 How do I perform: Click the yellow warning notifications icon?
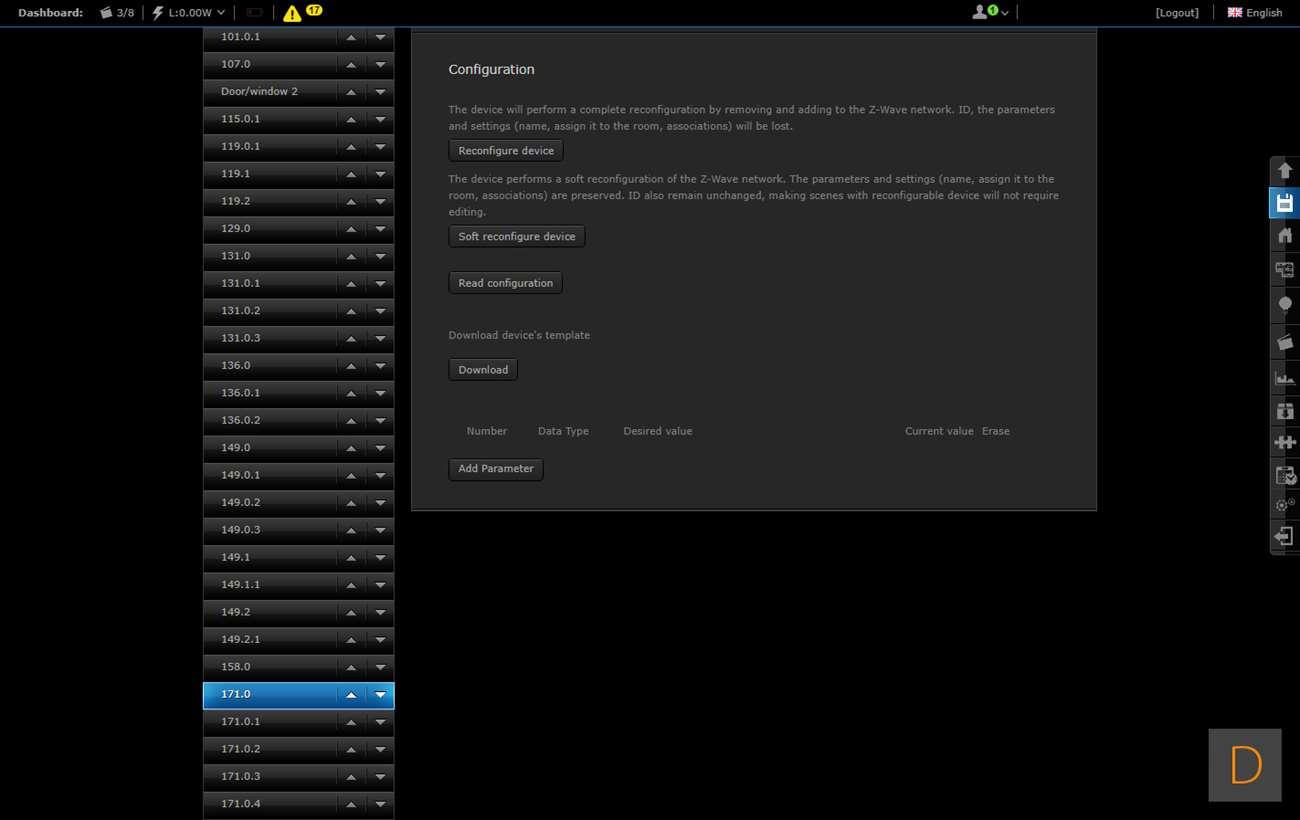tap(292, 13)
